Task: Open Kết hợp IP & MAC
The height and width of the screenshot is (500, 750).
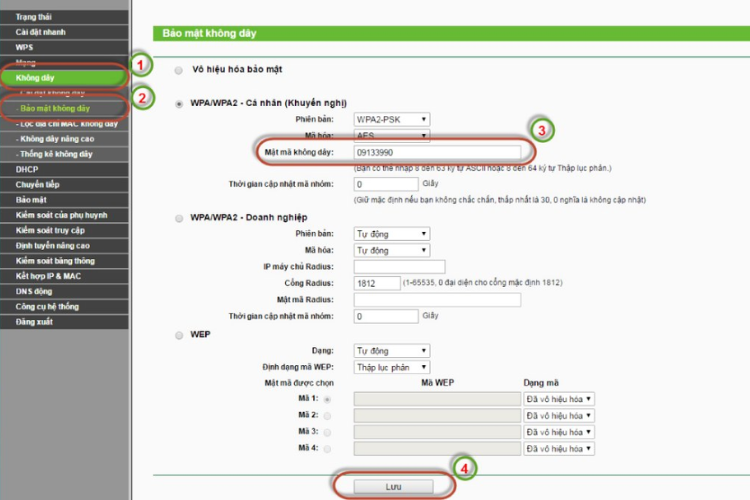Action: [64, 276]
